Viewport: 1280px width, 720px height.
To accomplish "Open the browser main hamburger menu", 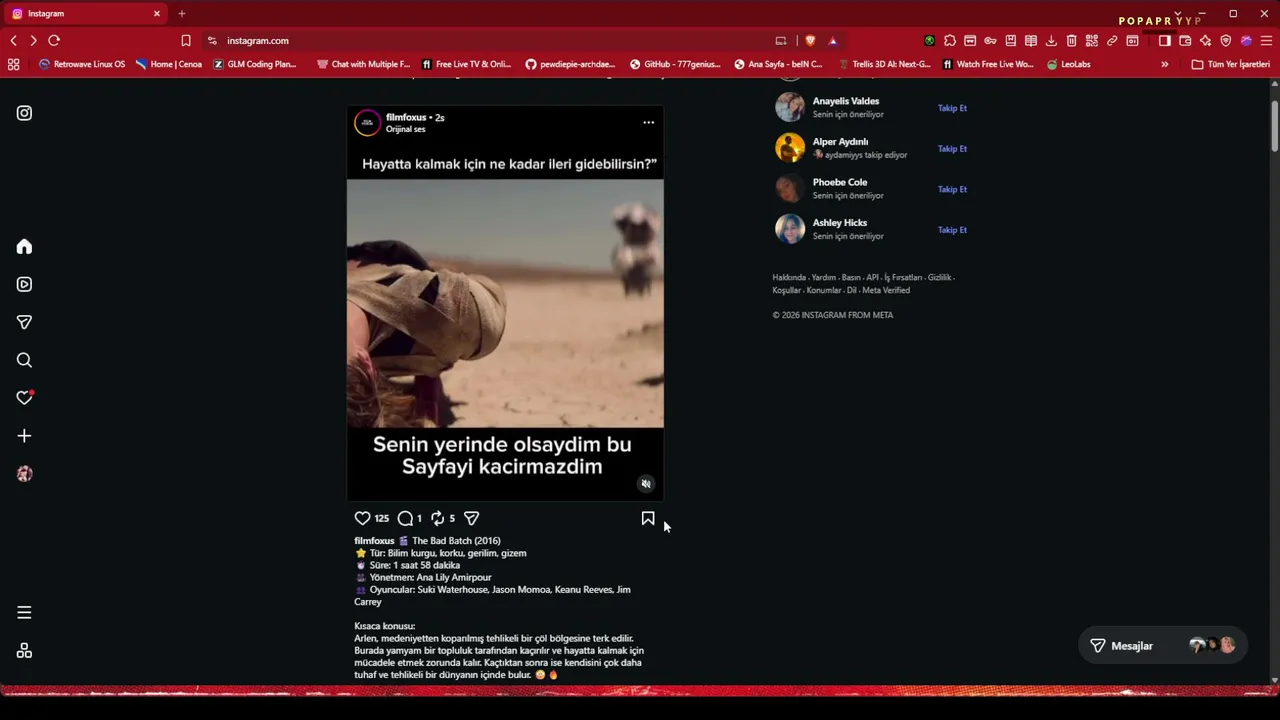I will coord(1266,41).
